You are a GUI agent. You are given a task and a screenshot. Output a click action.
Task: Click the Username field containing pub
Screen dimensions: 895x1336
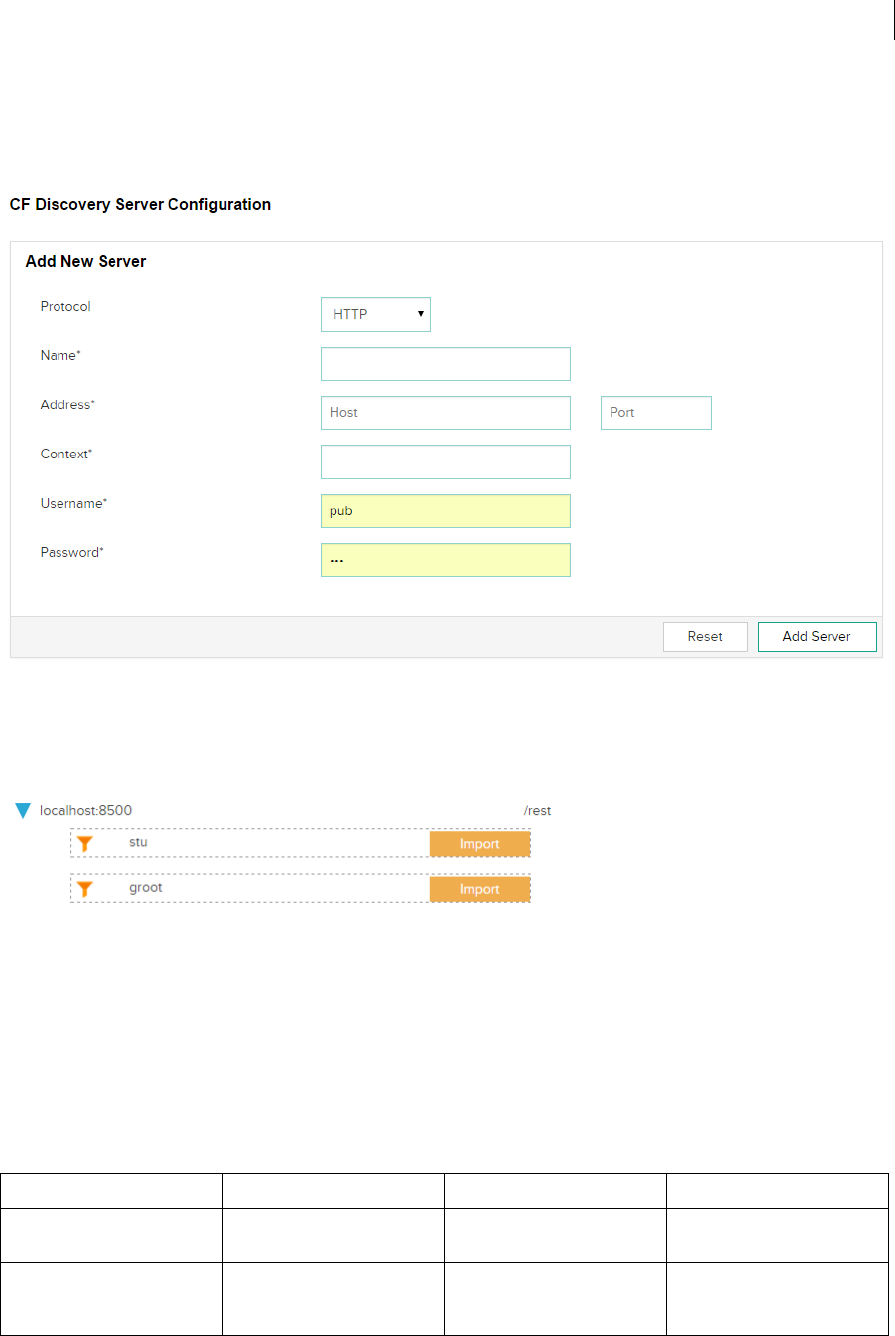(x=445, y=511)
